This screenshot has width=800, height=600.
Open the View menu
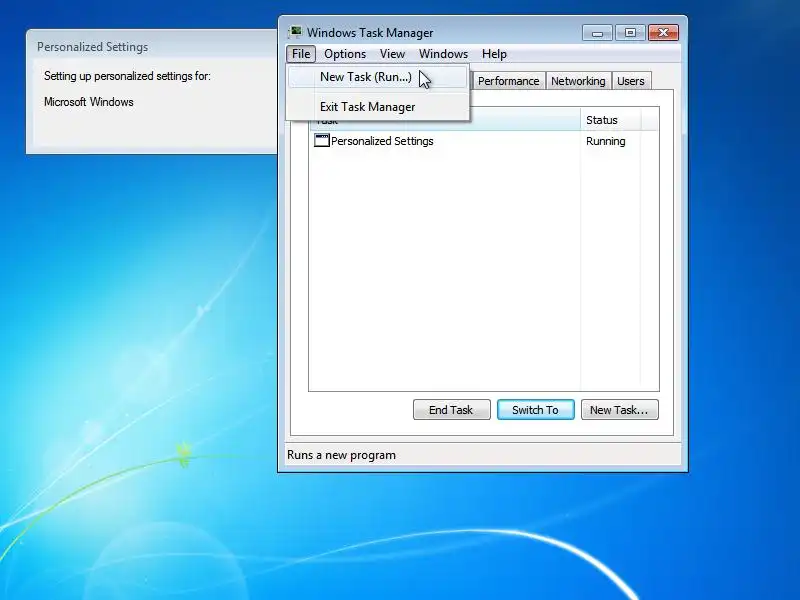coord(392,54)
